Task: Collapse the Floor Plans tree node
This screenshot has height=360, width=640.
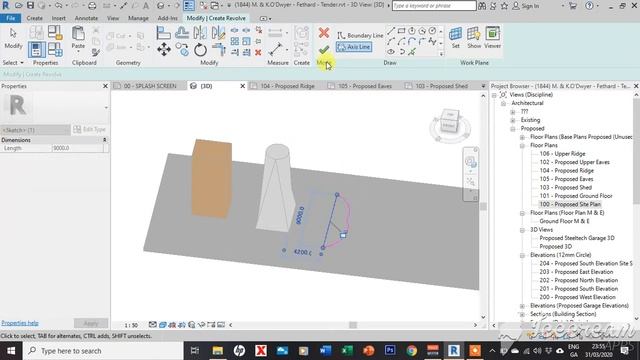Action: click(x=522, y=145)
